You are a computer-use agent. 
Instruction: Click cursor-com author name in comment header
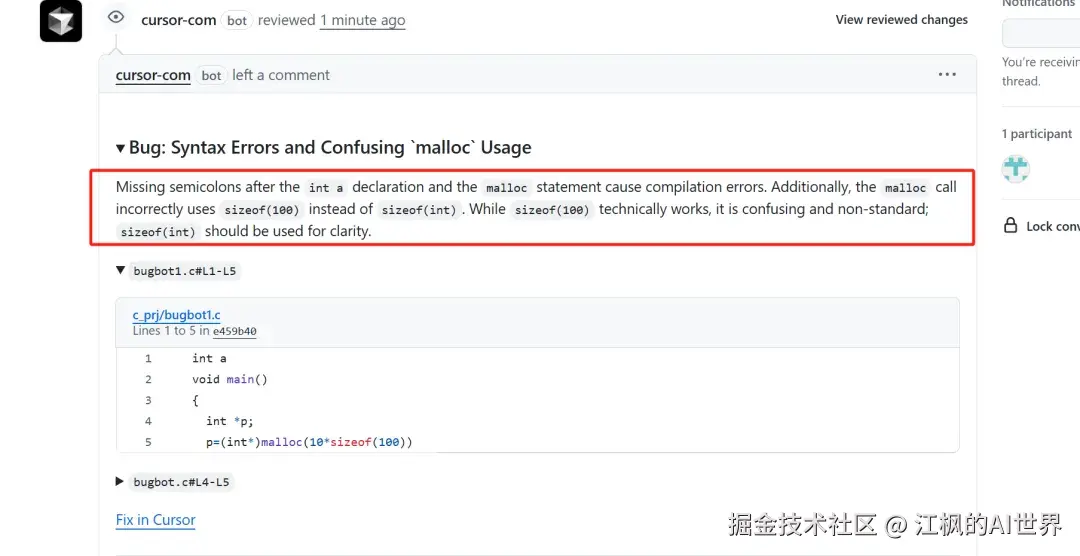pyautogui.click(x=153, y=75)
